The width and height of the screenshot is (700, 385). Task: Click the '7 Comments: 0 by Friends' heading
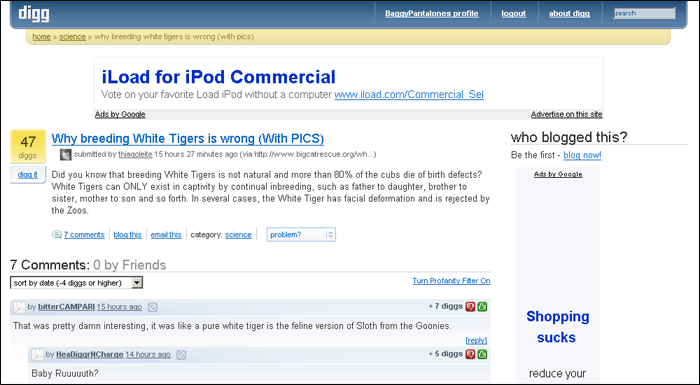[x=88, y=265]
